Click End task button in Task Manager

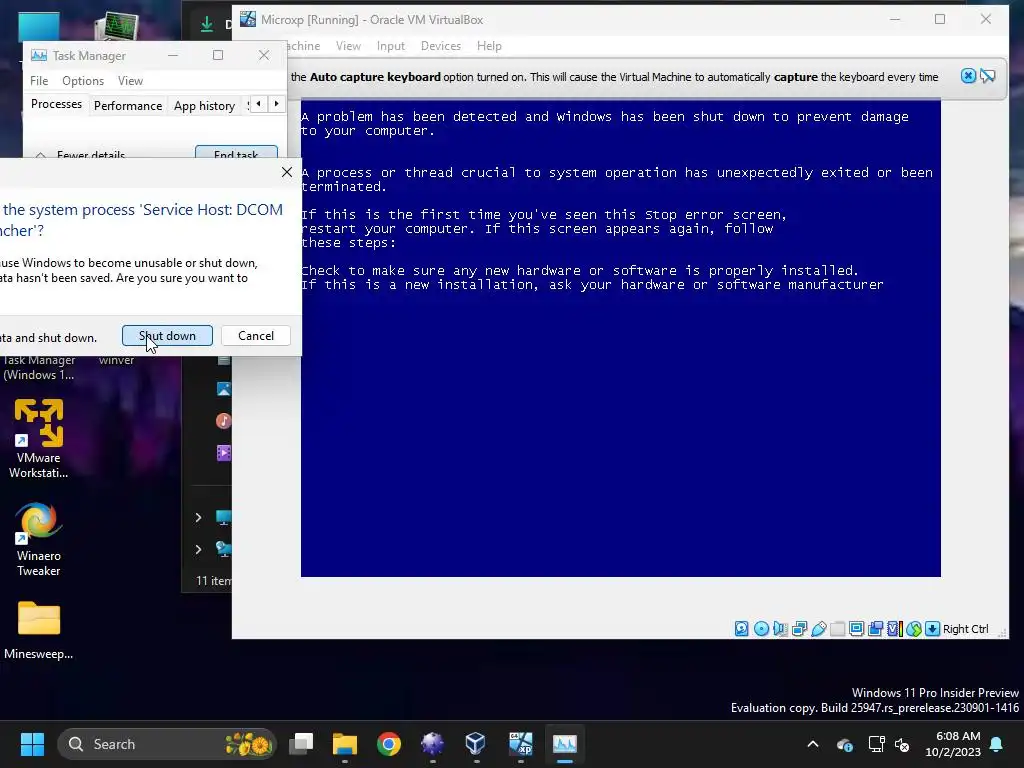tap(236, 153)
